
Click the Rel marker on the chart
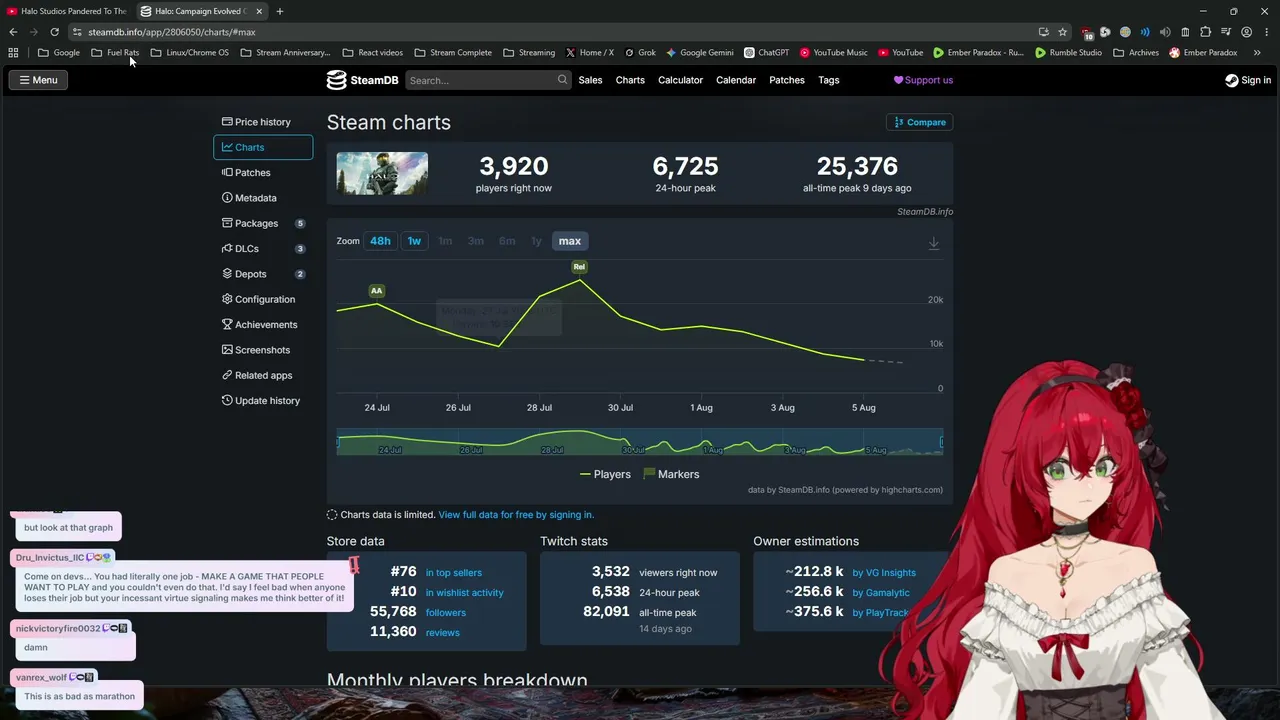point(579,267)
